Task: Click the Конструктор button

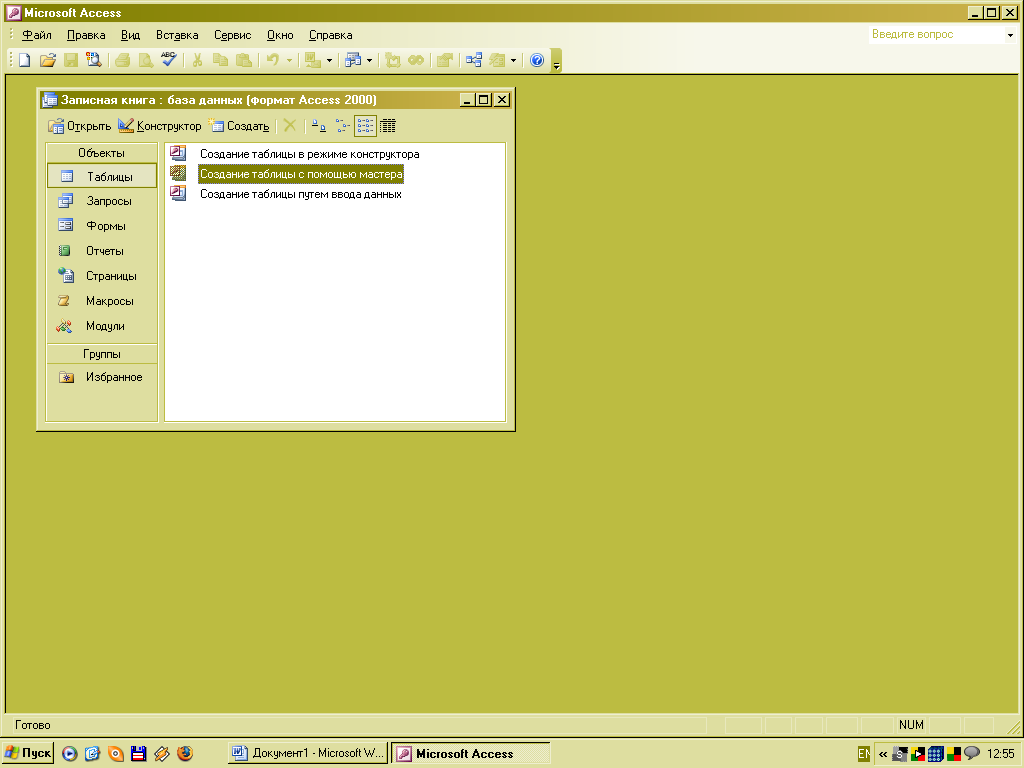Action: [160, 126]
